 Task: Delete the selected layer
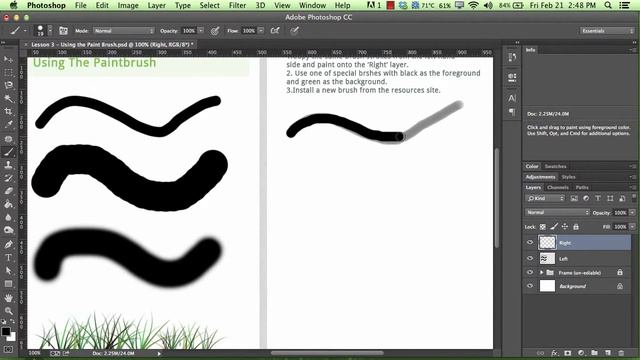pyautogui.click(x=621, y=353)
